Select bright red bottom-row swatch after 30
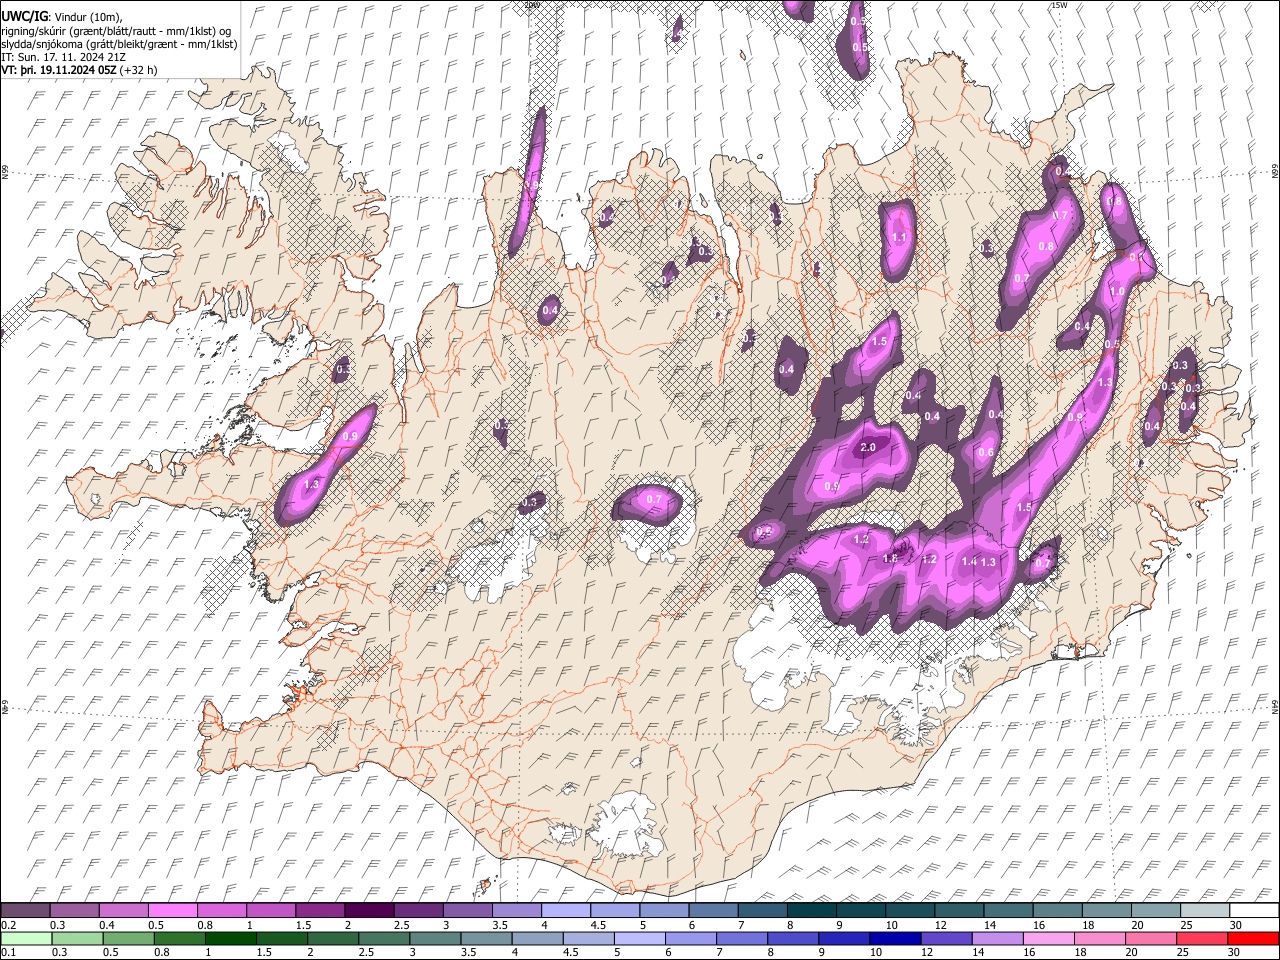This screenshot has width=1280, height=960. 1252,939
